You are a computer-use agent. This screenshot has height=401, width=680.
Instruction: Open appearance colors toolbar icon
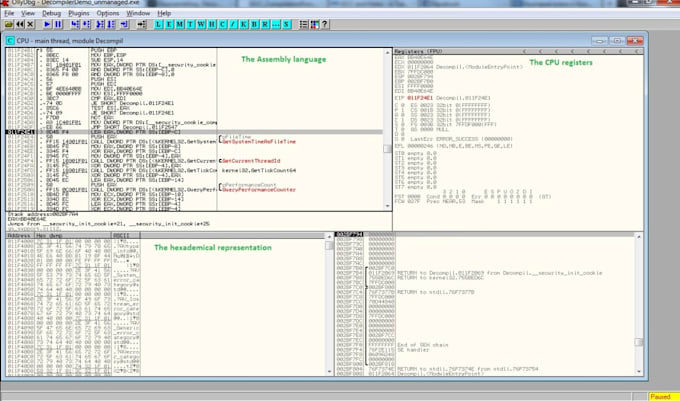click(x=314, y=24)
